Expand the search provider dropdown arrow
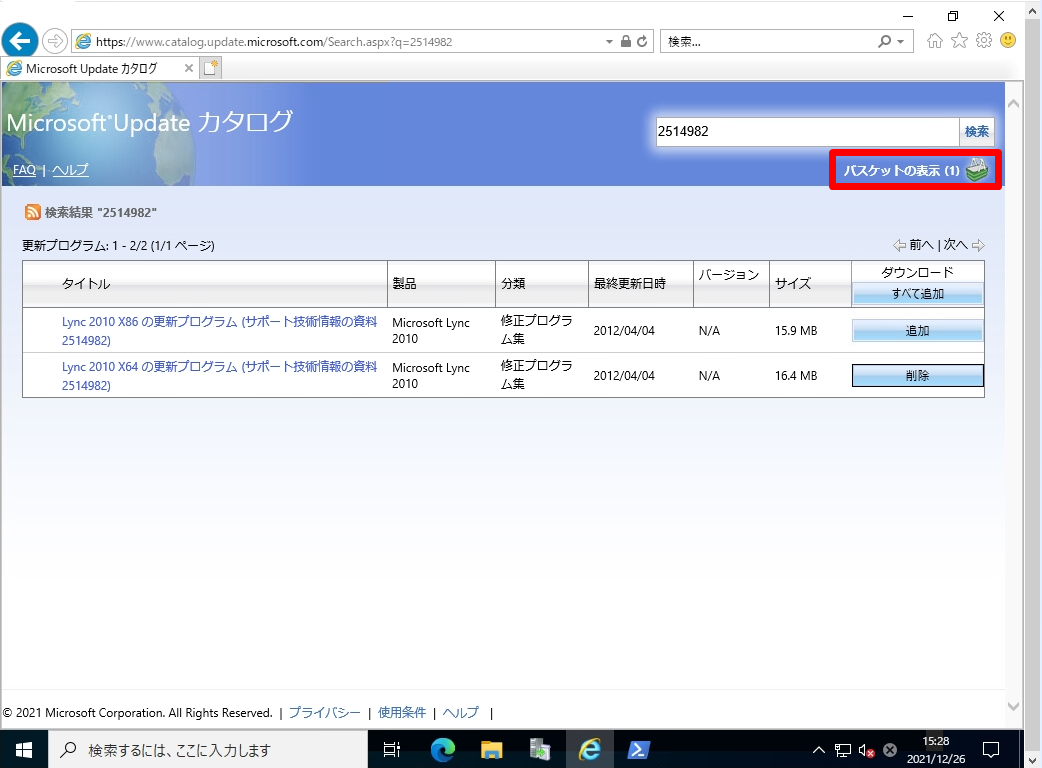The image size is (1042, 768). point(900,42)
